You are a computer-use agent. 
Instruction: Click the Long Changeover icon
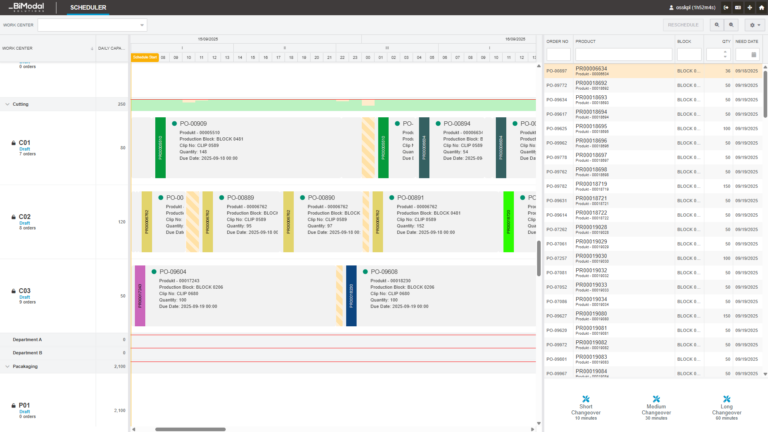point(726,399)
